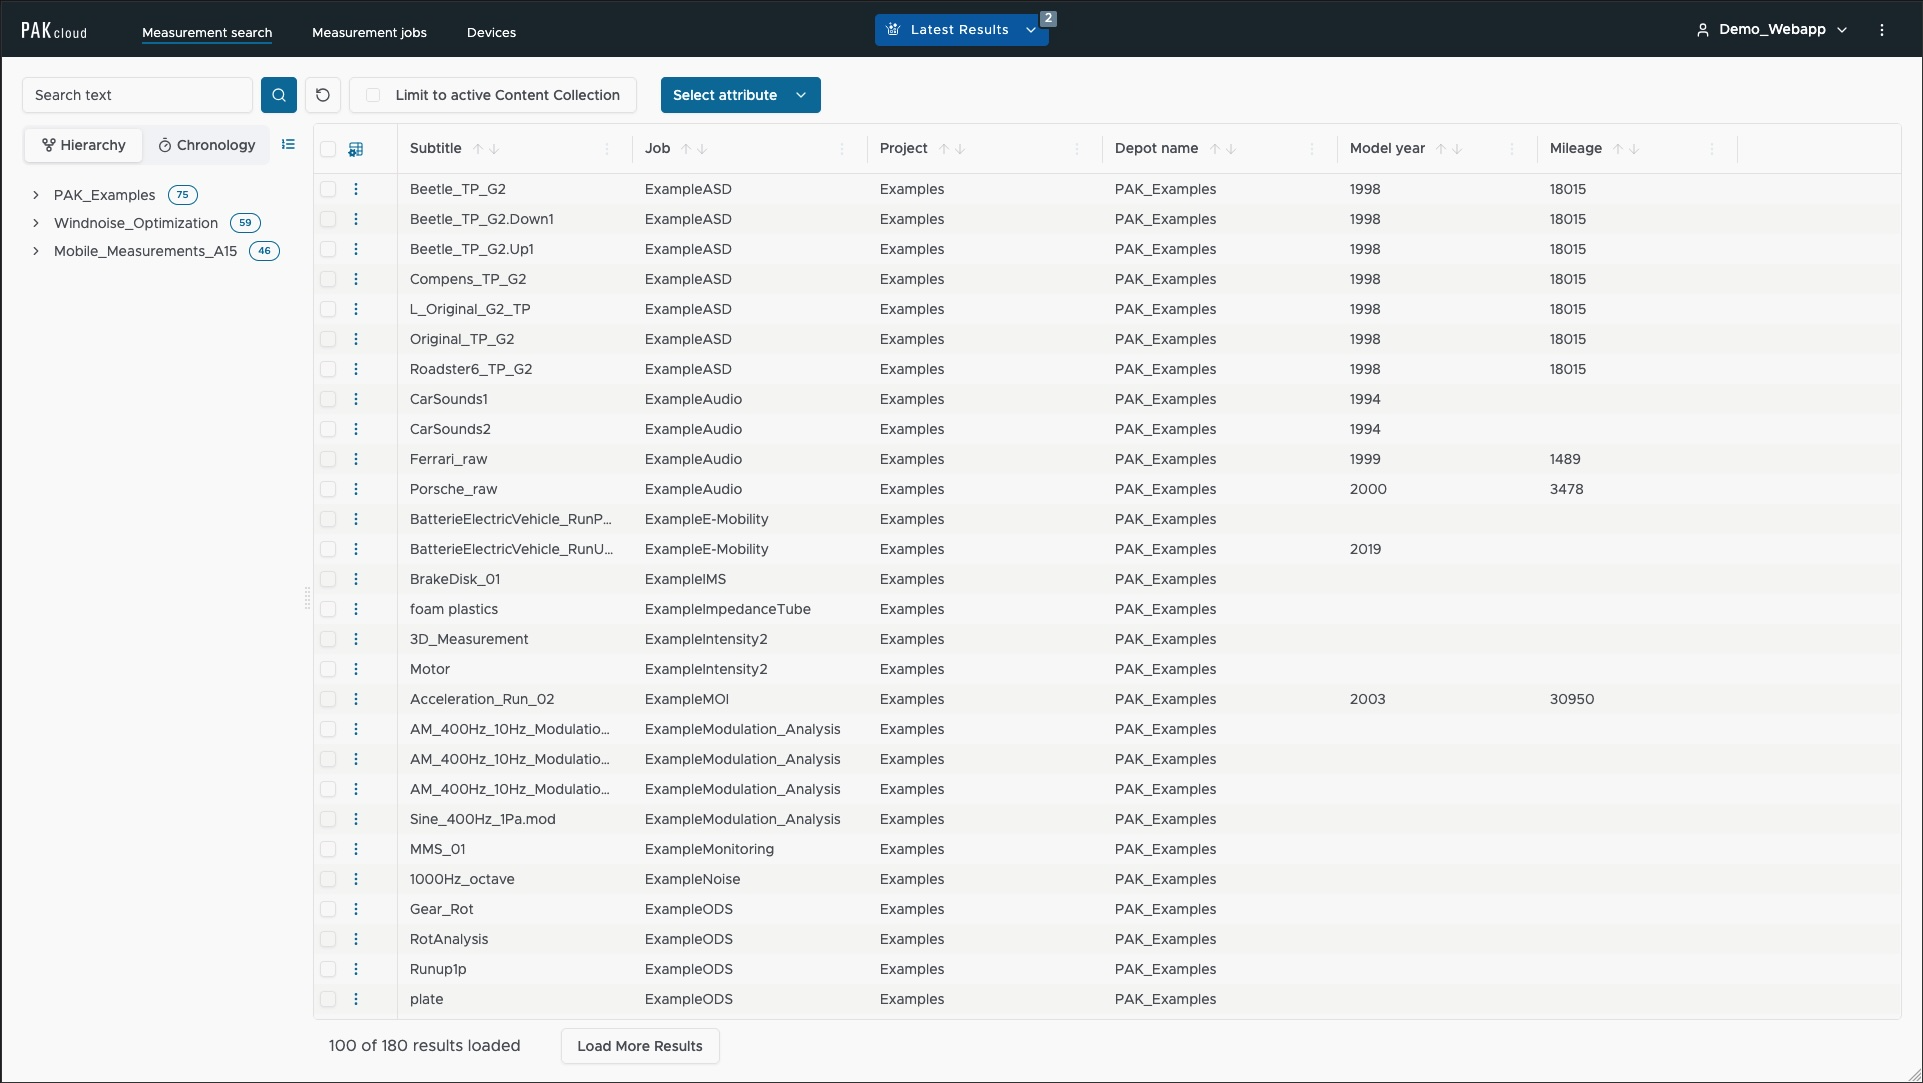Open the kebab menu in the top-right header
This screenshot has height=1083, width=1923.
tap(1881, 30)
